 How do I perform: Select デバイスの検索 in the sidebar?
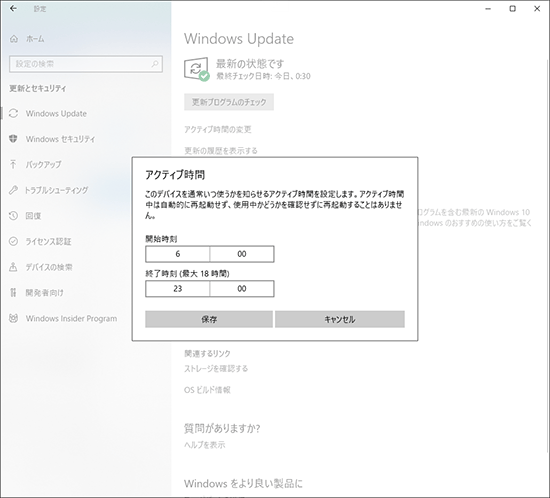click(x=49, y=267)
